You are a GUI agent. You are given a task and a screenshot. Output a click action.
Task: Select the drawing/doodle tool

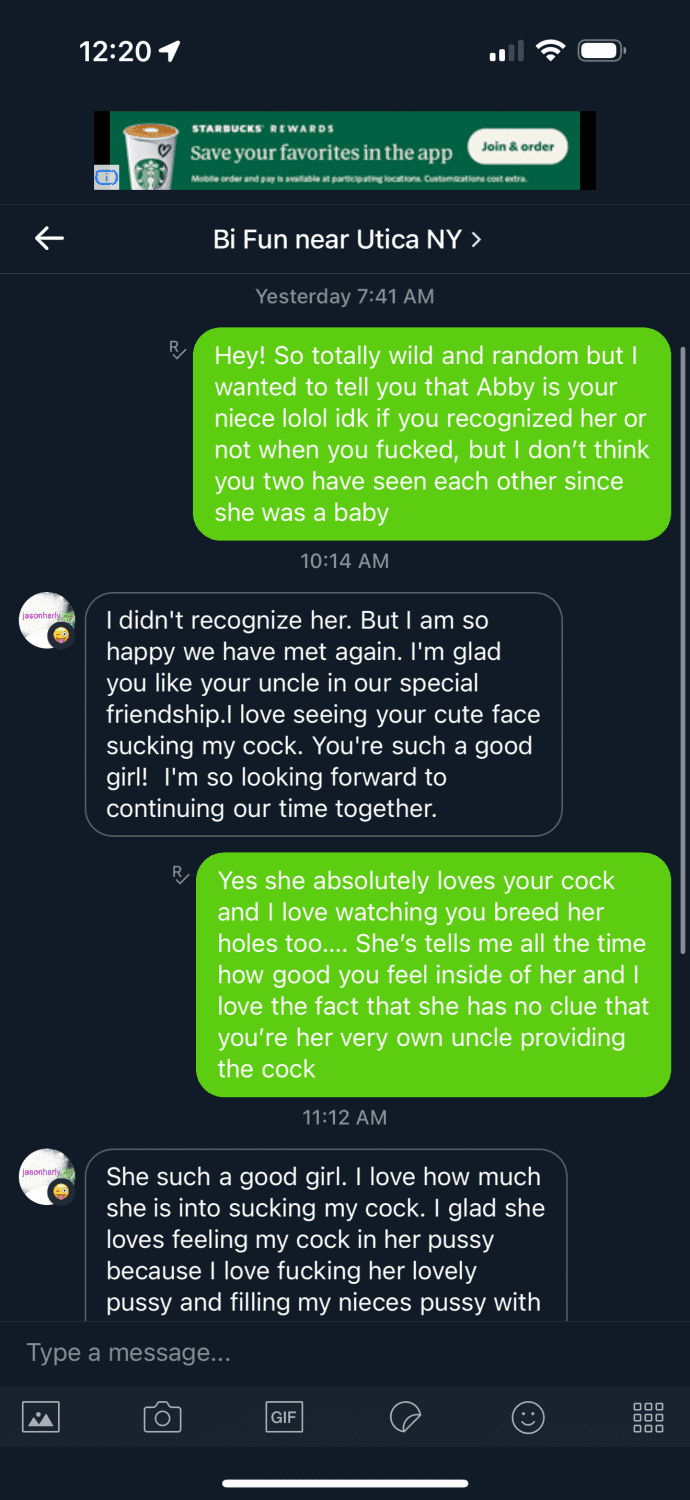[x=406, y=1417]
